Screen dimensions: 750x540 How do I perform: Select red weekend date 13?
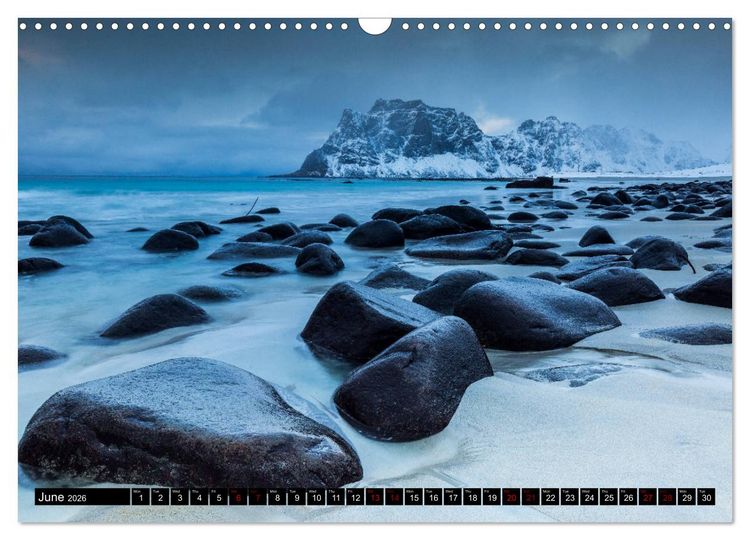375,496
